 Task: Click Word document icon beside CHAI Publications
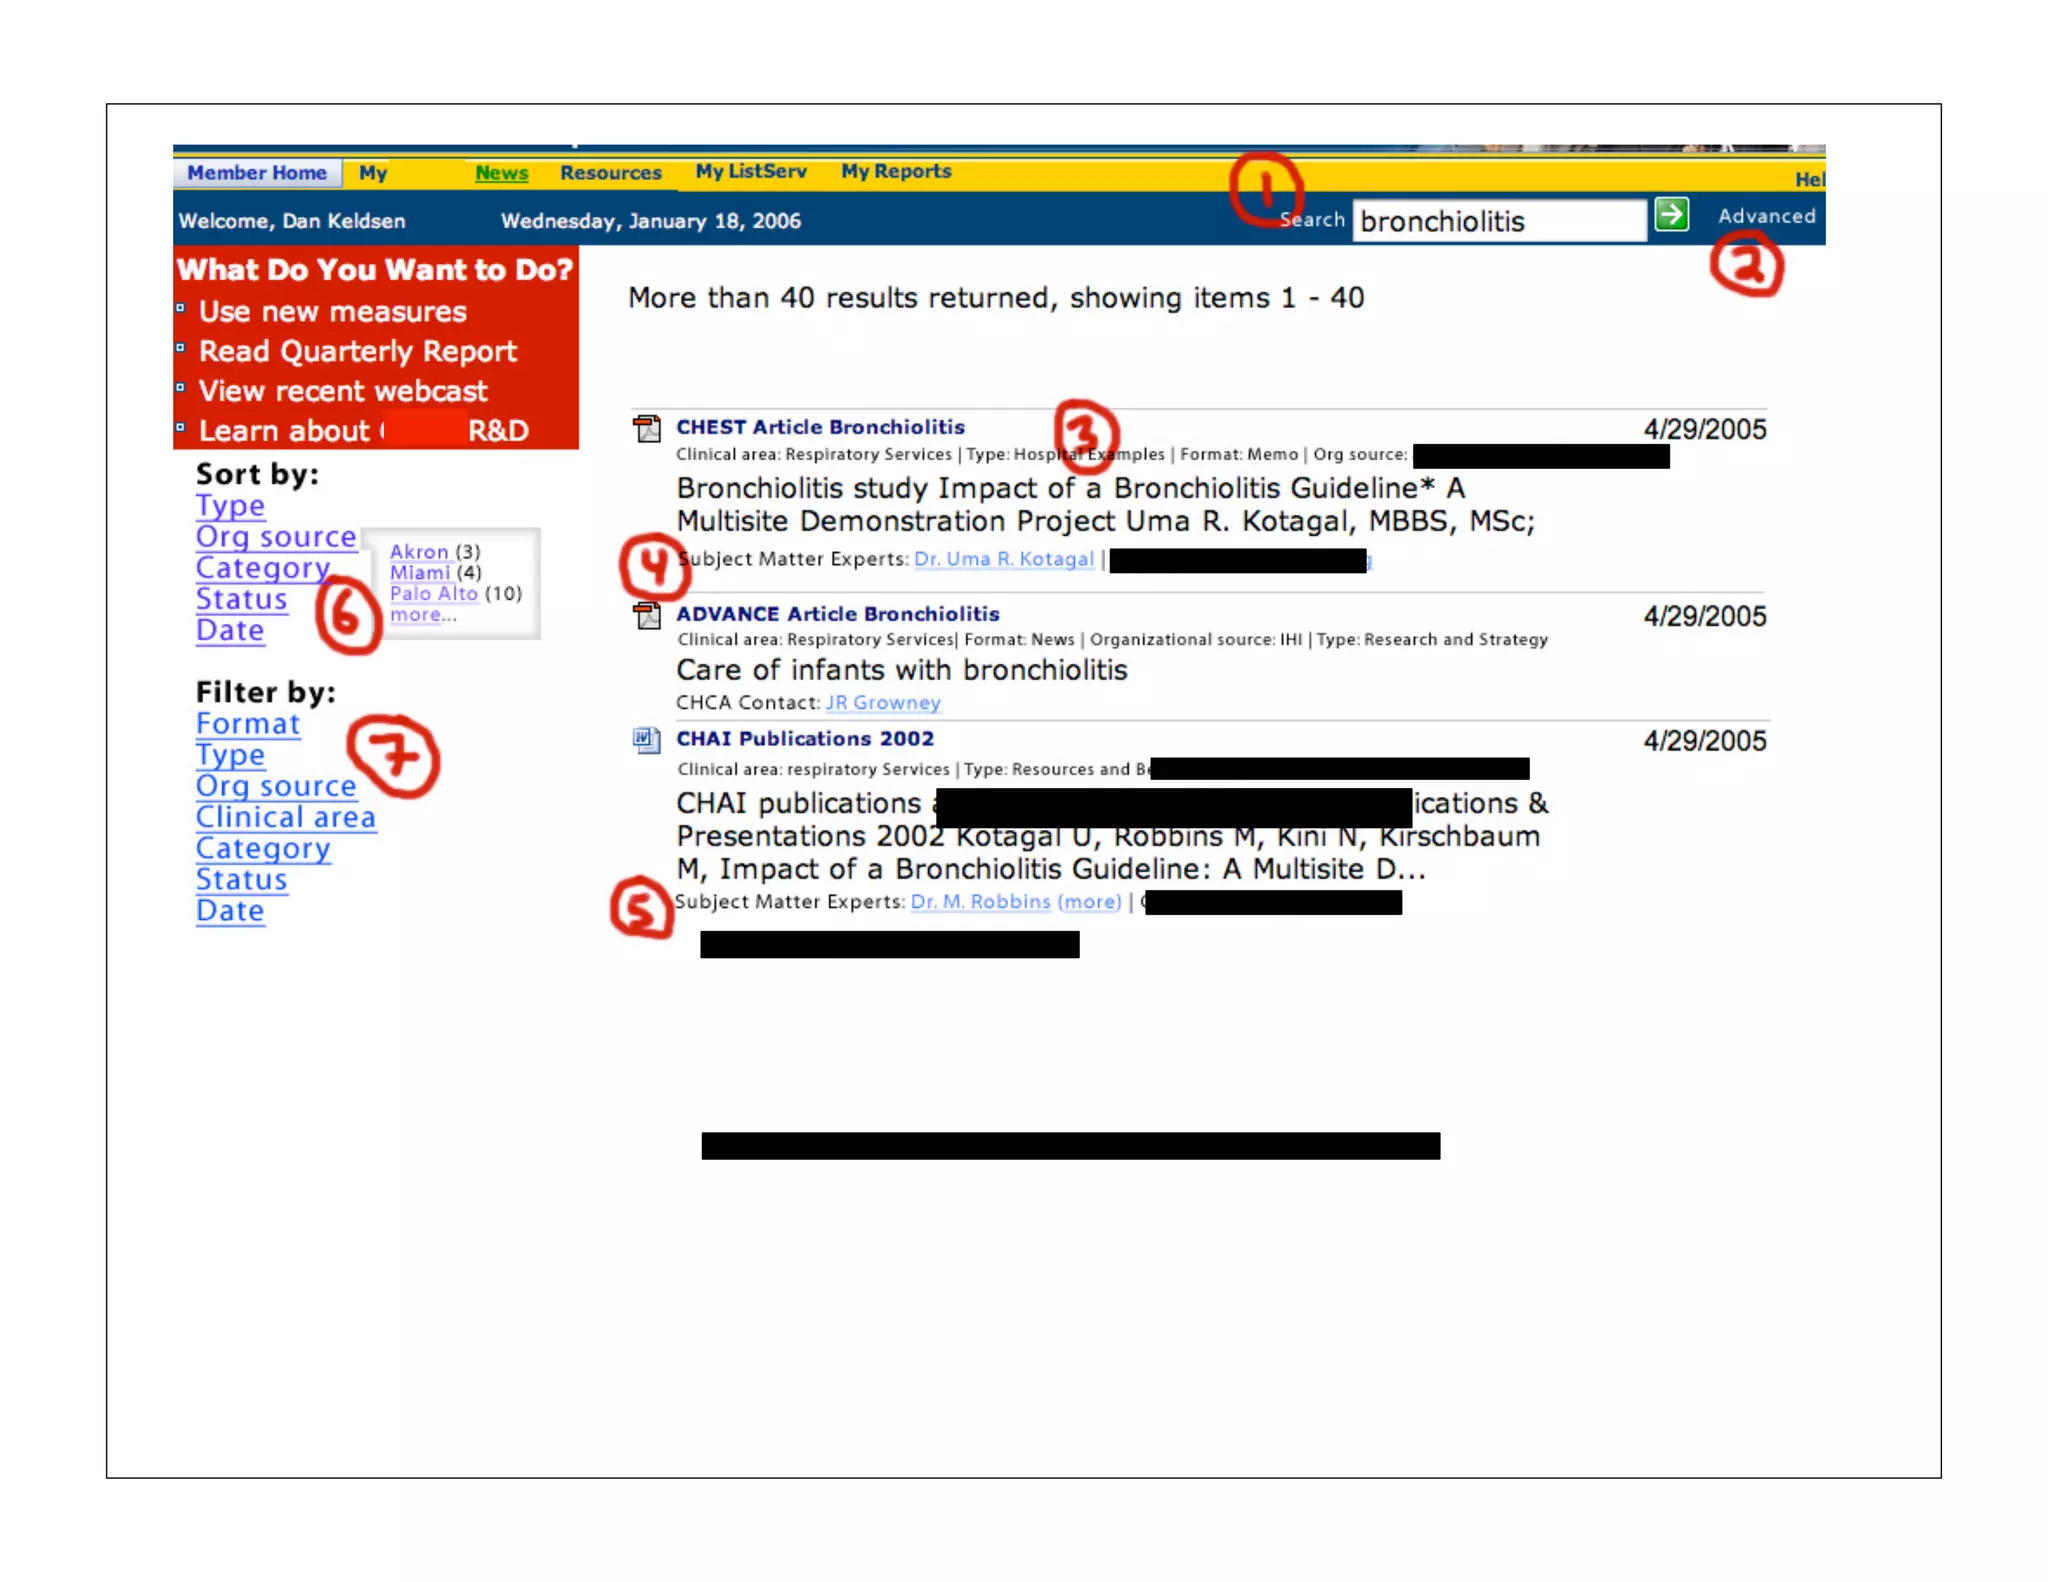(x=646, y=740)
